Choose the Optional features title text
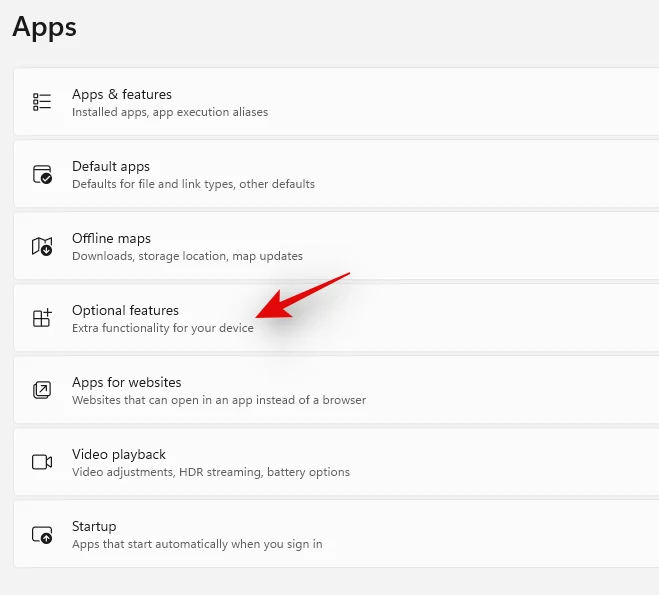This screenshot has height=595, width=659. click(x=125, y=310)
